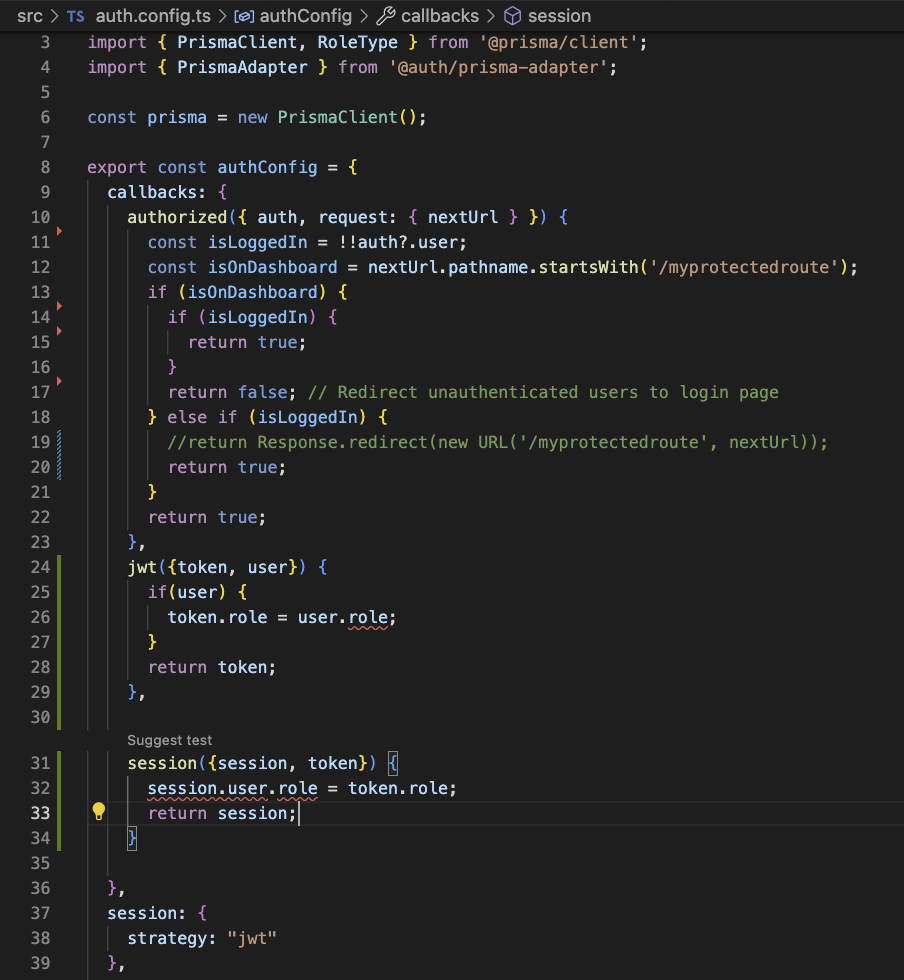
Task: Click line number 24 in the gutter
Action: click(40, 567)
